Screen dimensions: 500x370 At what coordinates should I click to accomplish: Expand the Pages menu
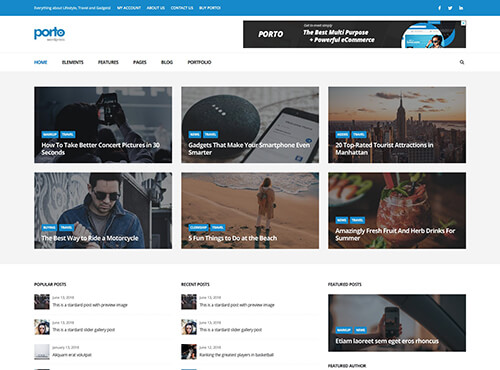140,62
